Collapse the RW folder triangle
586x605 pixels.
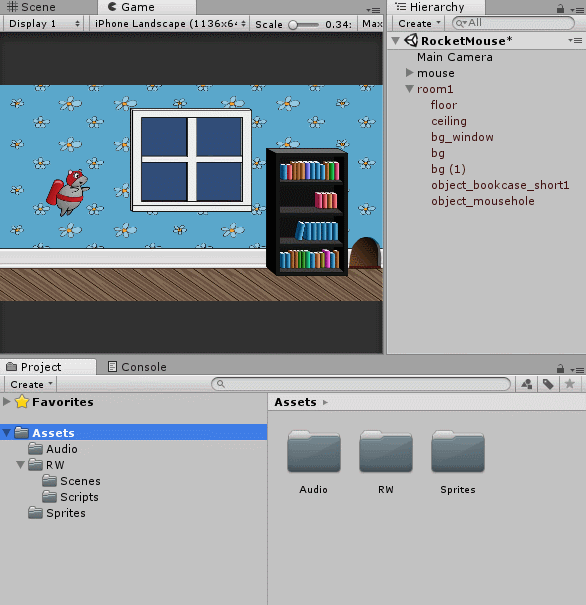pyautogui.click(x=20, y=465)
